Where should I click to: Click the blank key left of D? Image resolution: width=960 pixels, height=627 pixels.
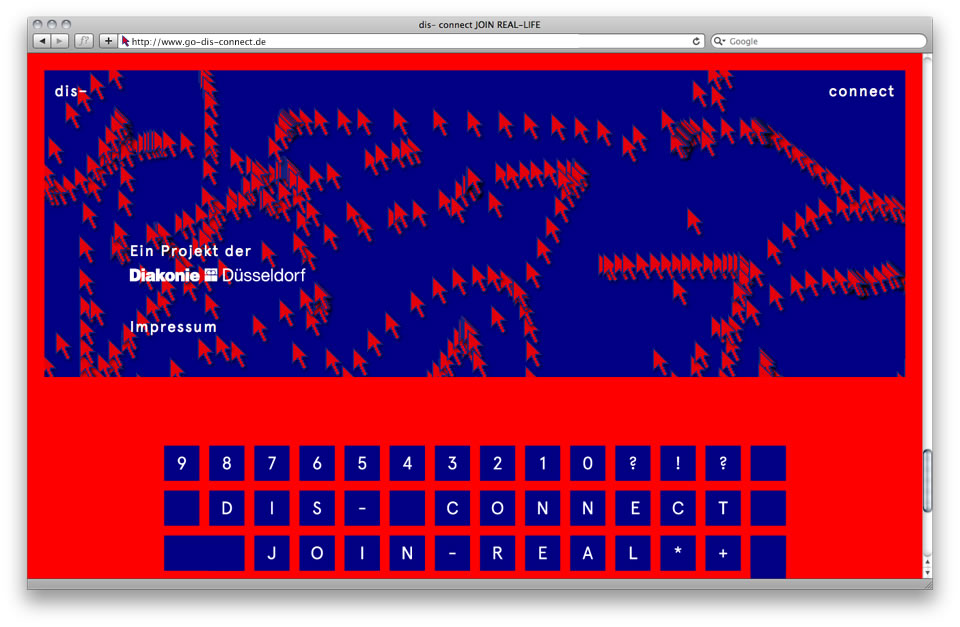pos(181,508)
